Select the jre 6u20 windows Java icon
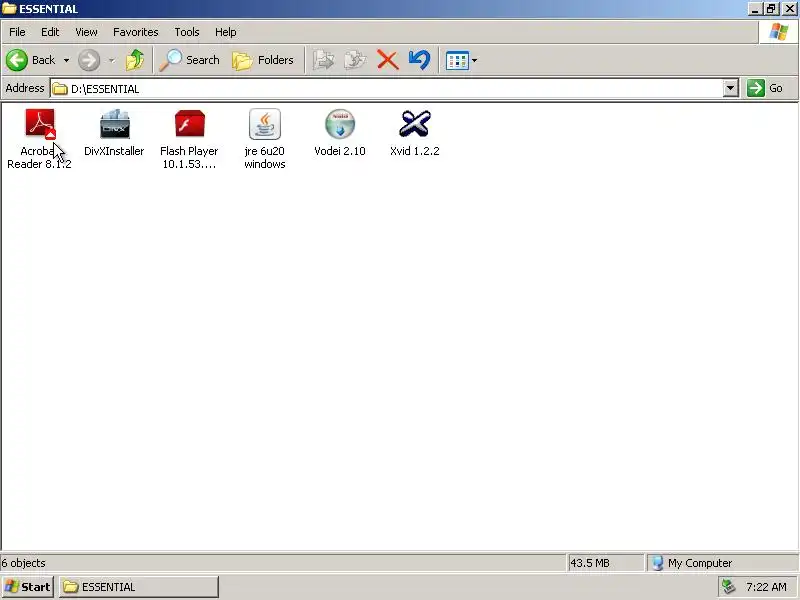The height and width of the screenshot is (600, 800). pyautogui.click(x=264, y=124)
